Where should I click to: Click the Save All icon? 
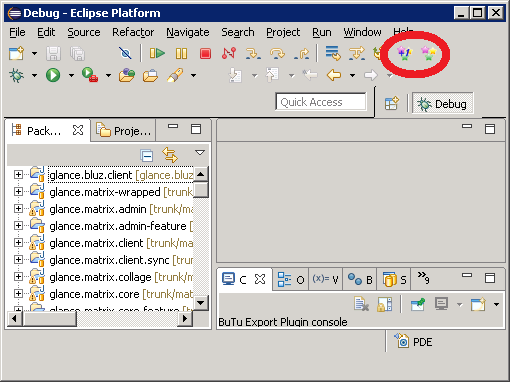[x=77, y=53]
